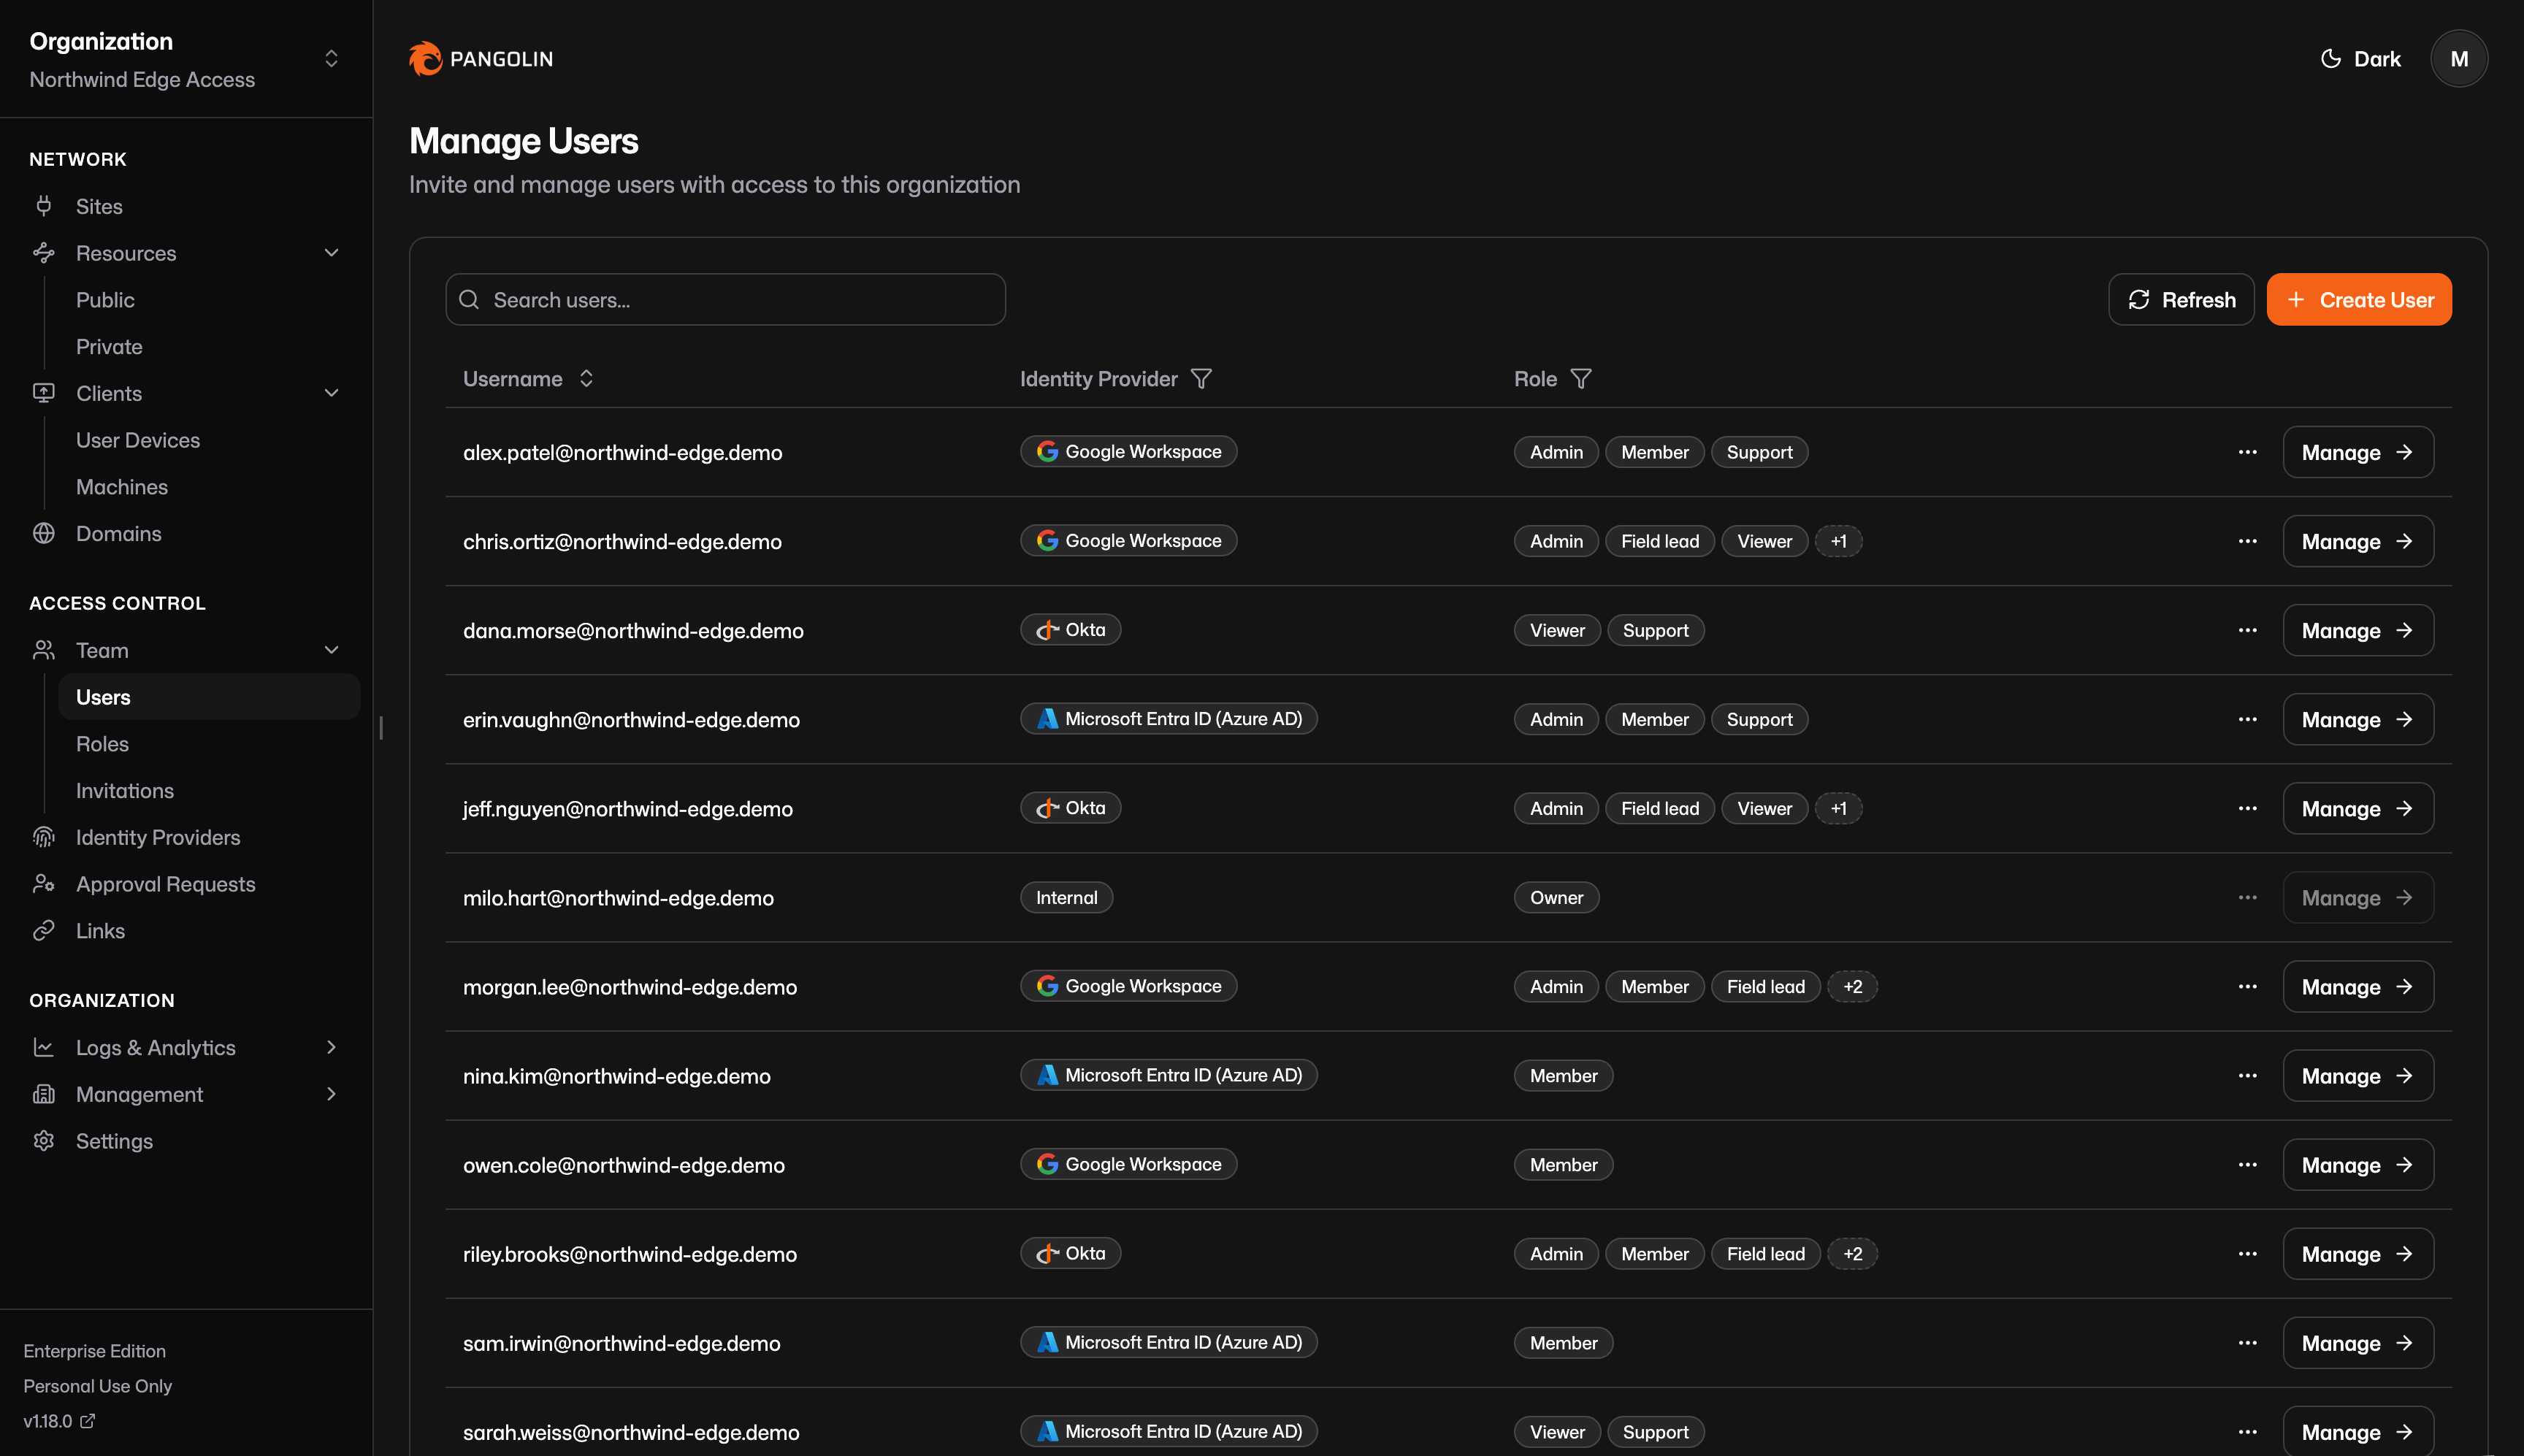
Task: Expand Logs & Analytics chevron
Action: [331, 1047]
